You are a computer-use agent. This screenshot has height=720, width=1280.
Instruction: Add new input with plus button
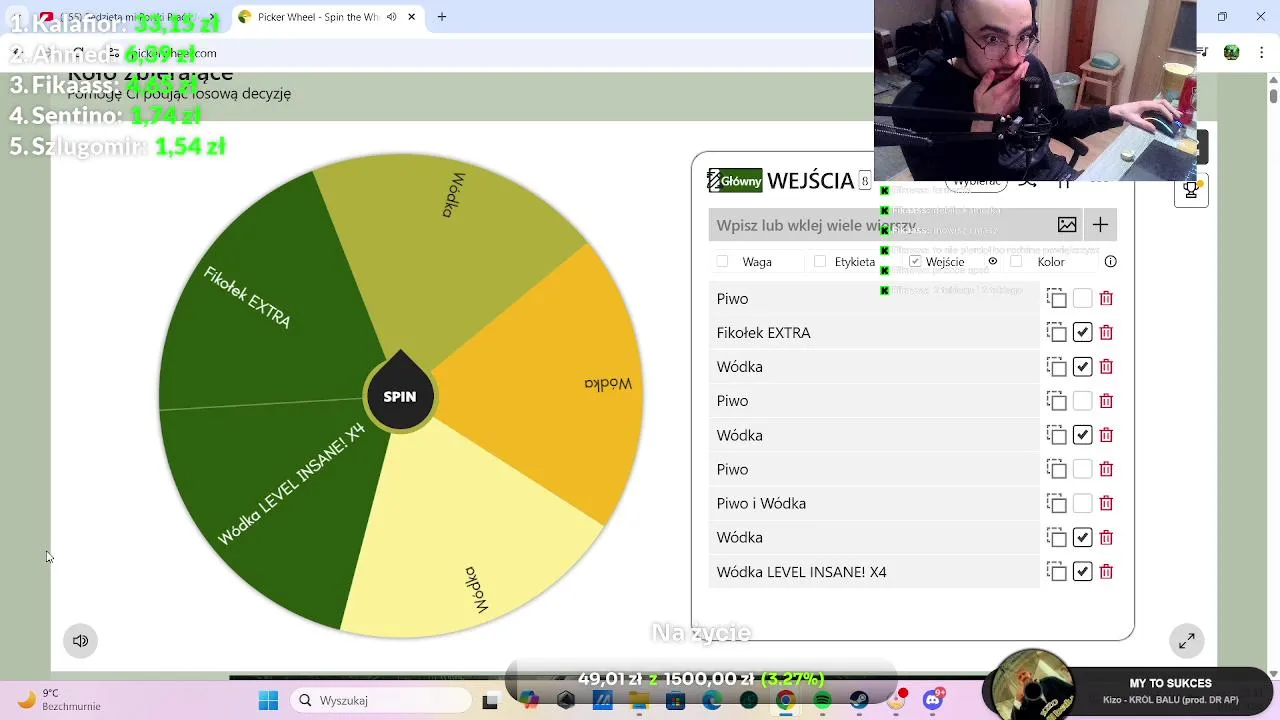point(1100,225)
